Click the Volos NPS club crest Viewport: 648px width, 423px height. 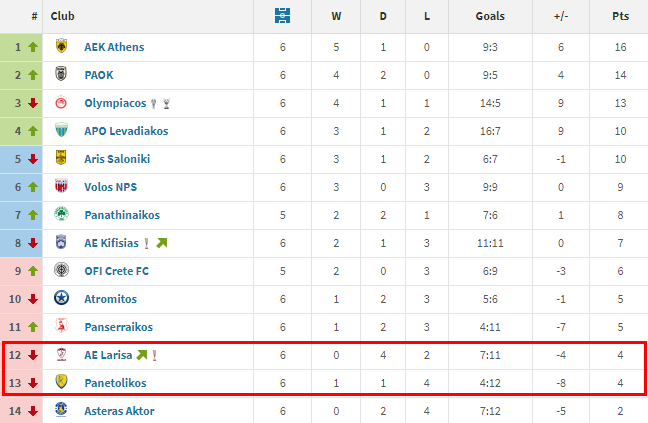click(x=61, y=187)
